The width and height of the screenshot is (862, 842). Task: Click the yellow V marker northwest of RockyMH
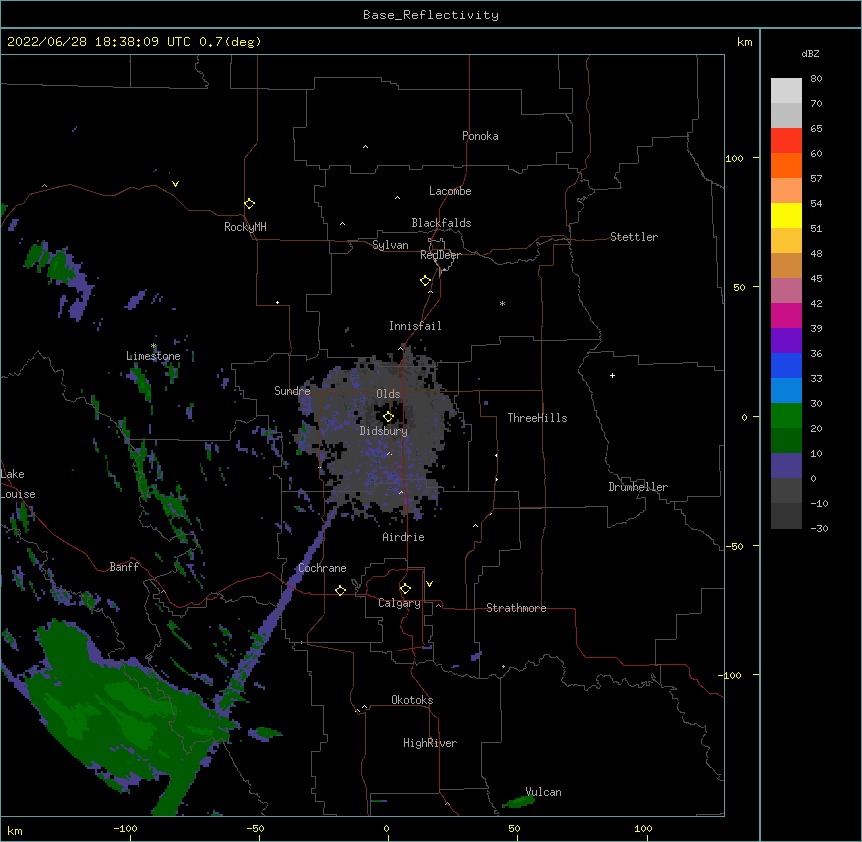(x=175, y=184)
